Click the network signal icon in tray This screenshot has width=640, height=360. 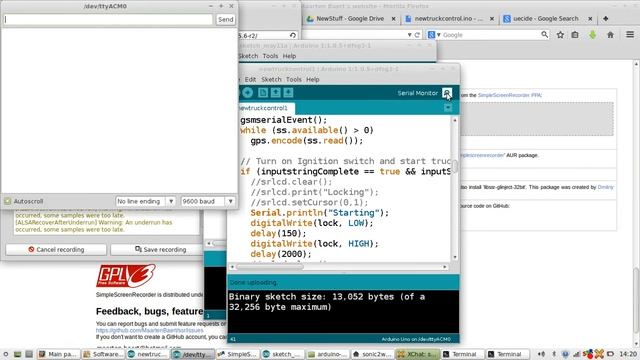pos(577,354)
